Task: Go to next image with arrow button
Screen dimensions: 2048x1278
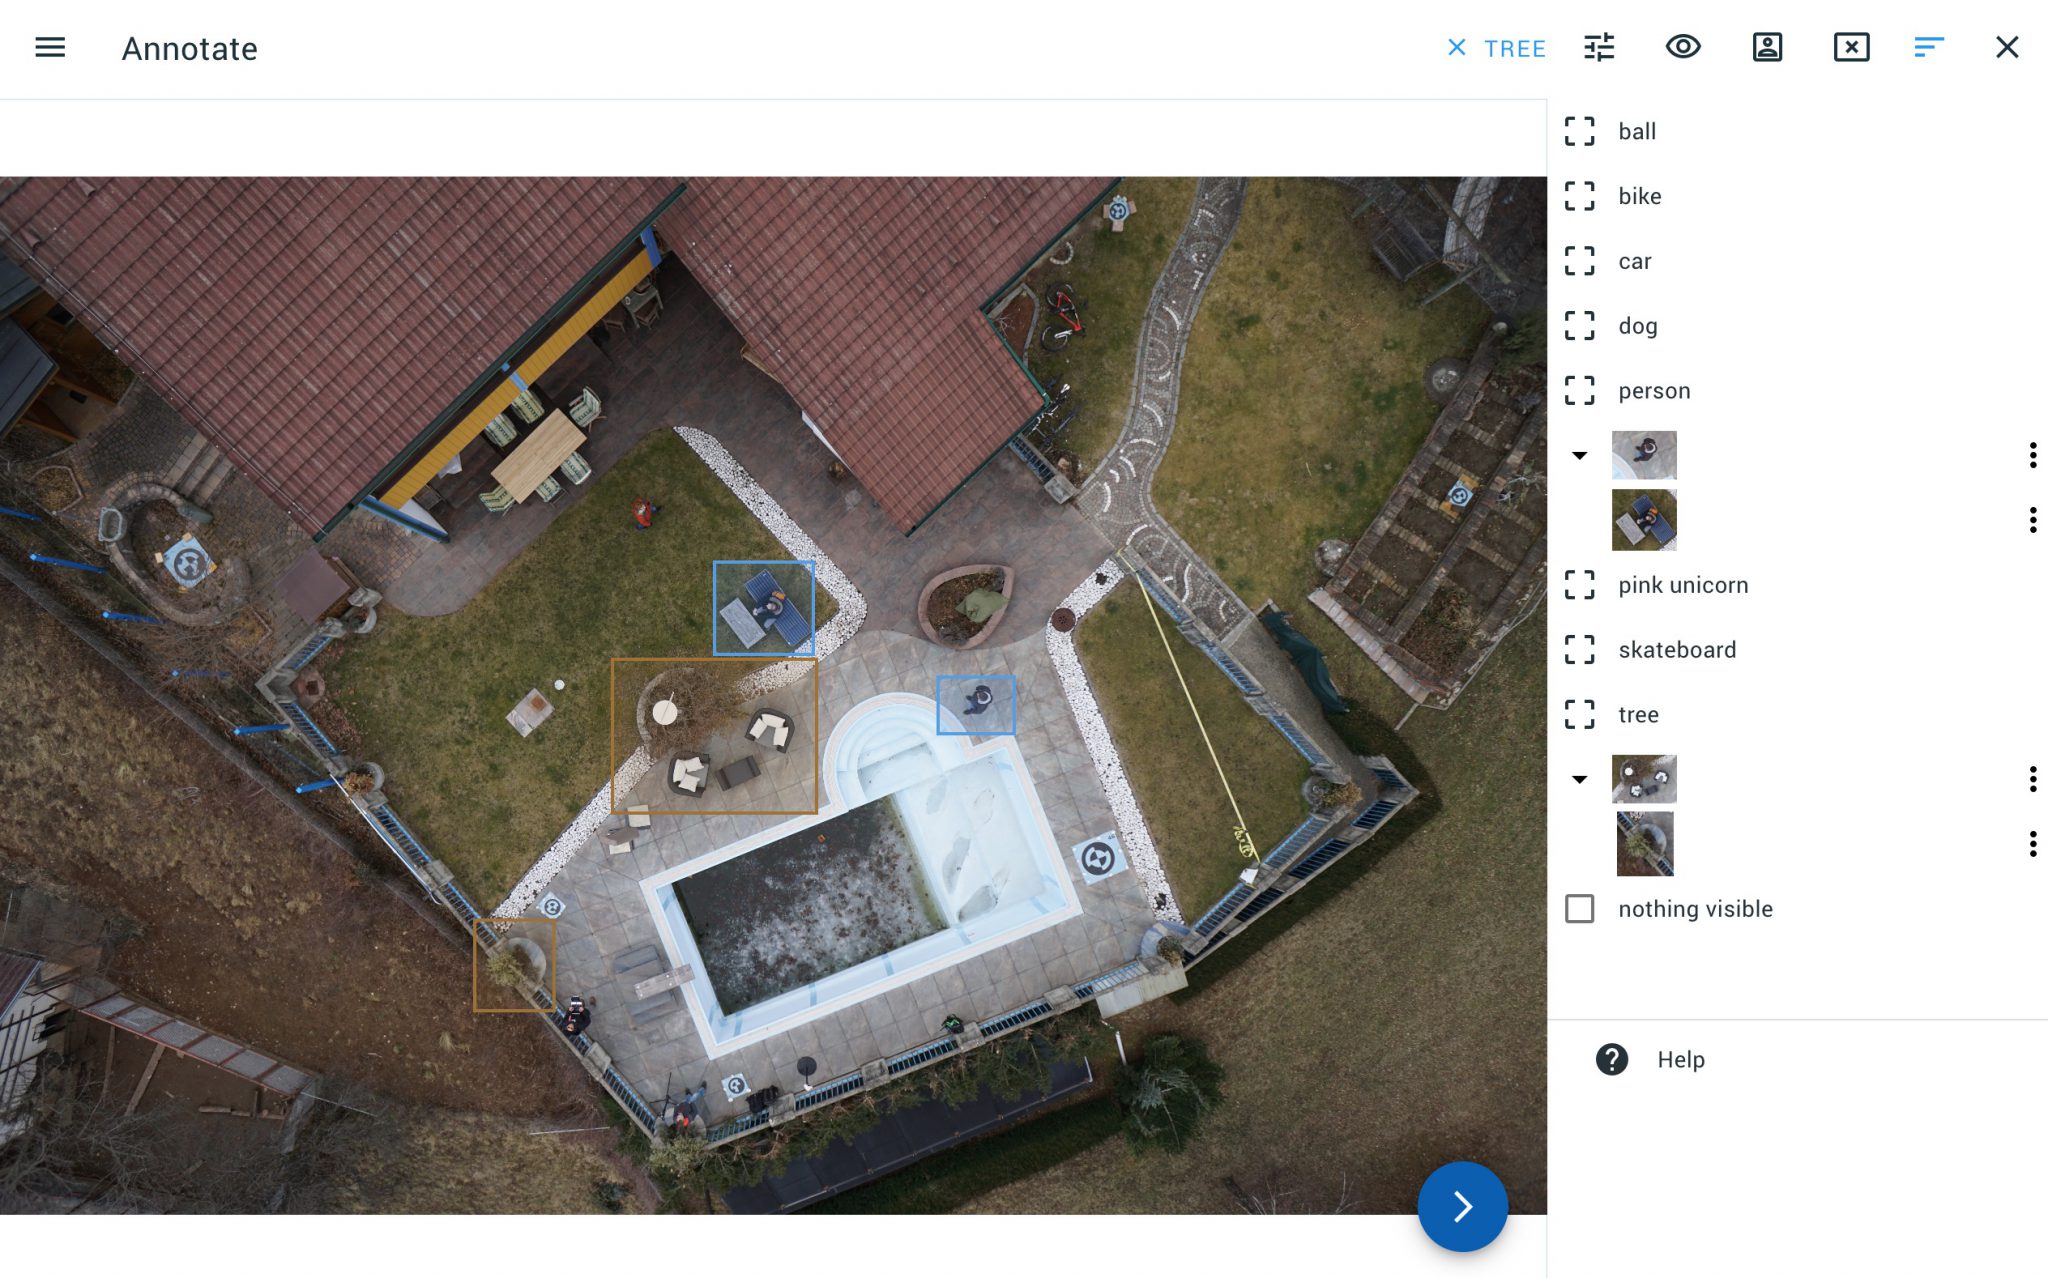Action: (1462, 1206)
